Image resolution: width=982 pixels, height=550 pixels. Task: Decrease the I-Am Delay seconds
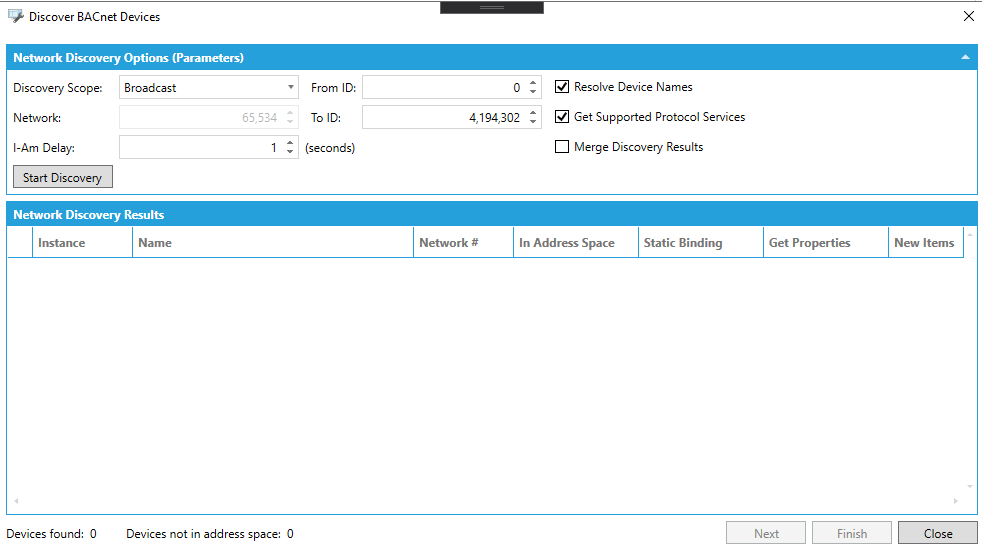coord(290,153)
